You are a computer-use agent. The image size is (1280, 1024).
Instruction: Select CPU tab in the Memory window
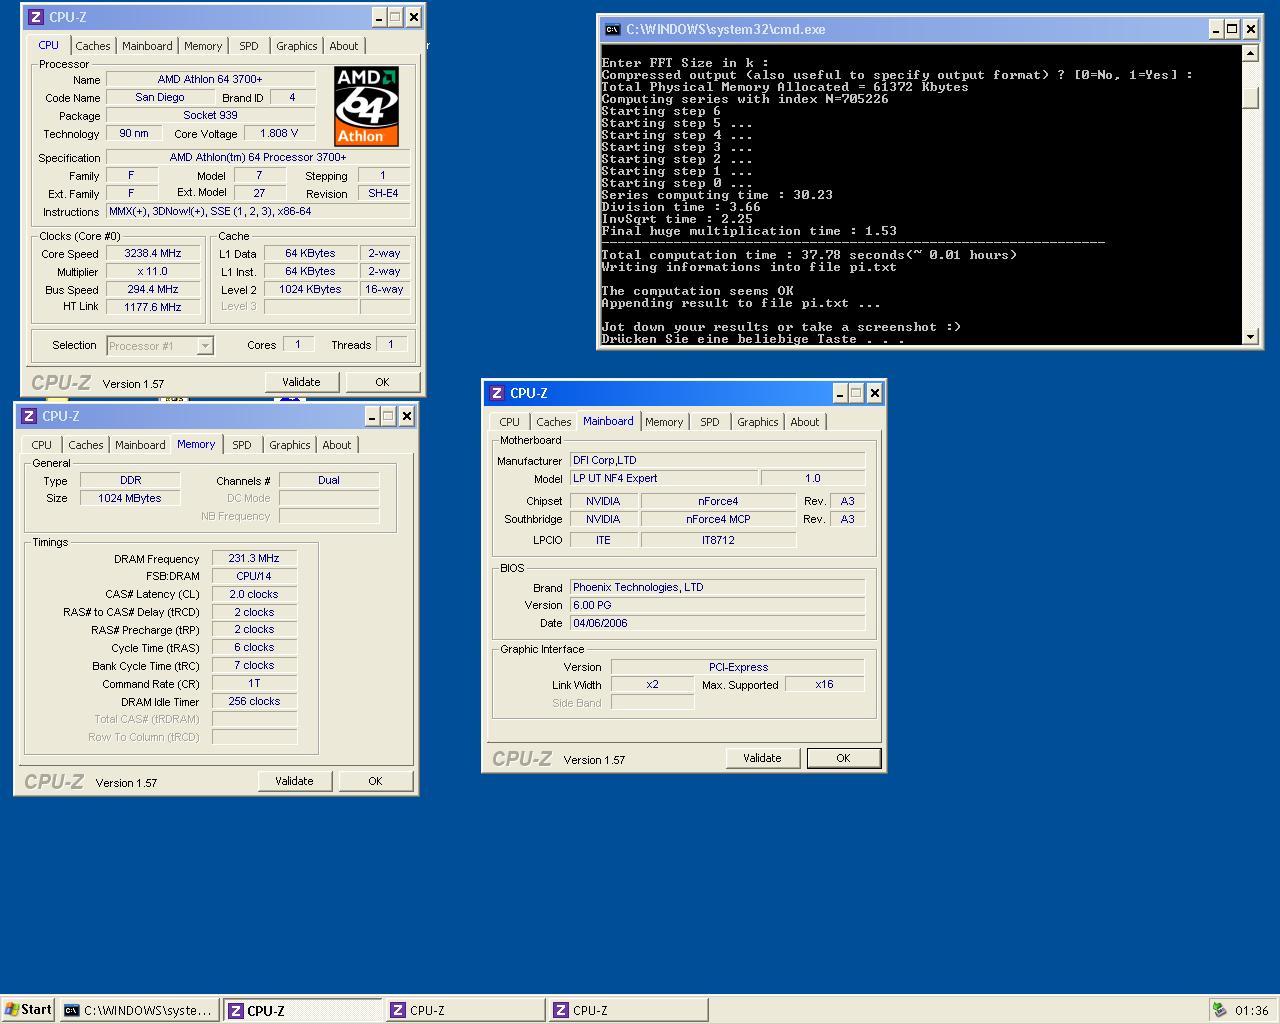42,445
